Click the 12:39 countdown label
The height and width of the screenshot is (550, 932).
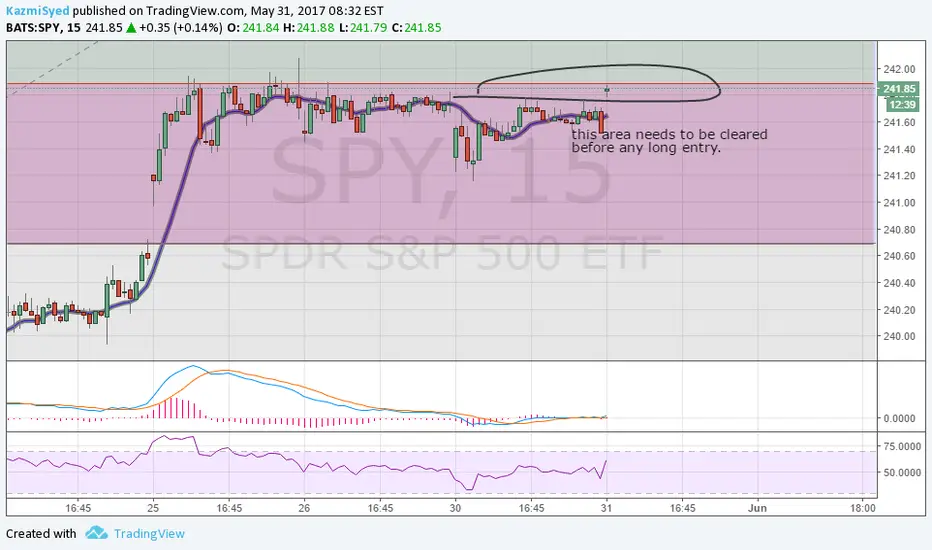[x=903, y=105]
